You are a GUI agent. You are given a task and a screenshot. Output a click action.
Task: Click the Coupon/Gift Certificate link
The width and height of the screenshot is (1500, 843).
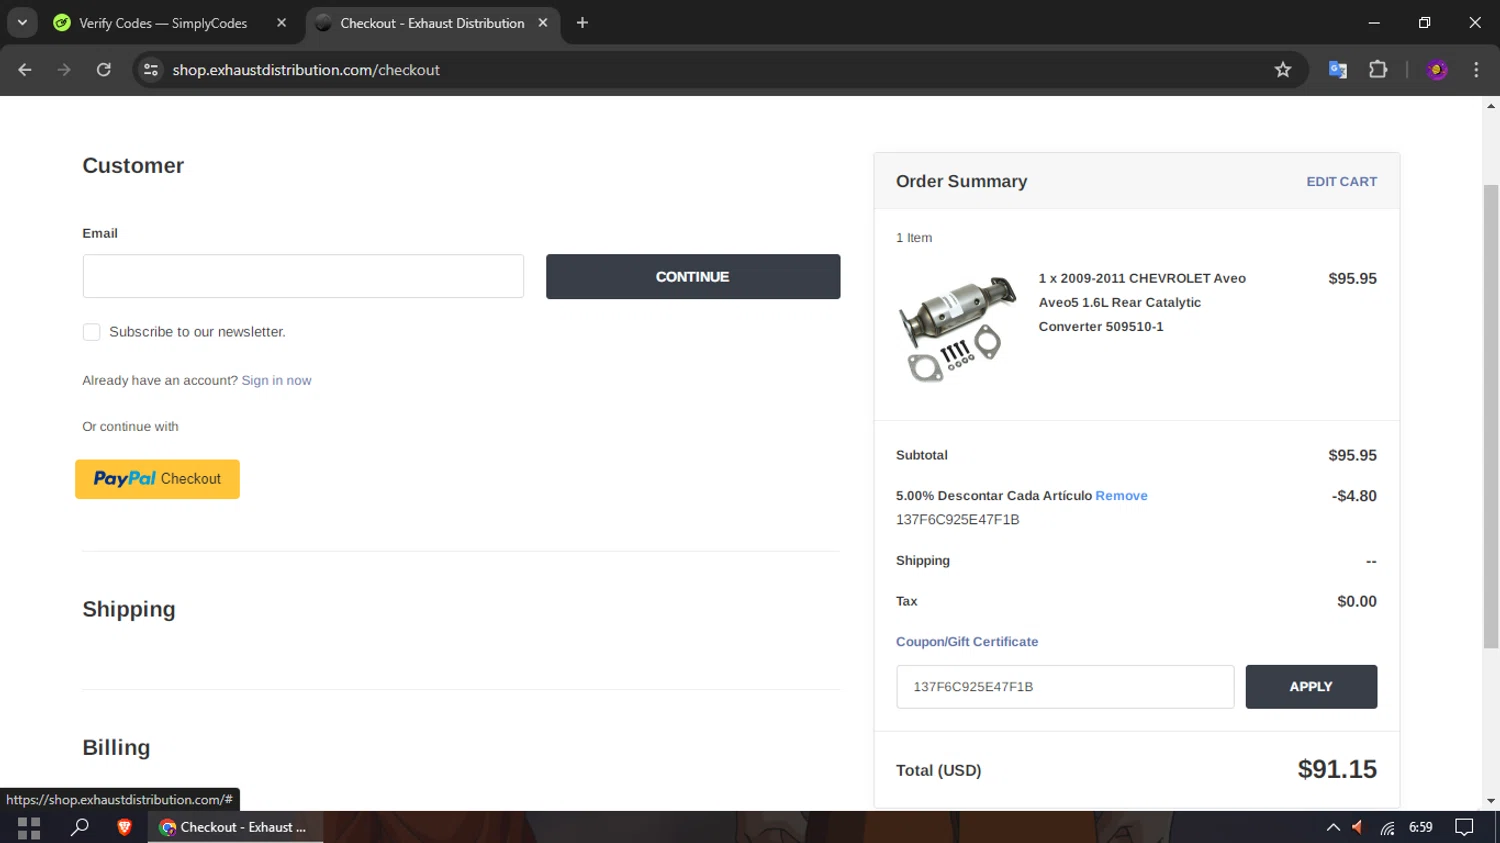tap(967, 642)
